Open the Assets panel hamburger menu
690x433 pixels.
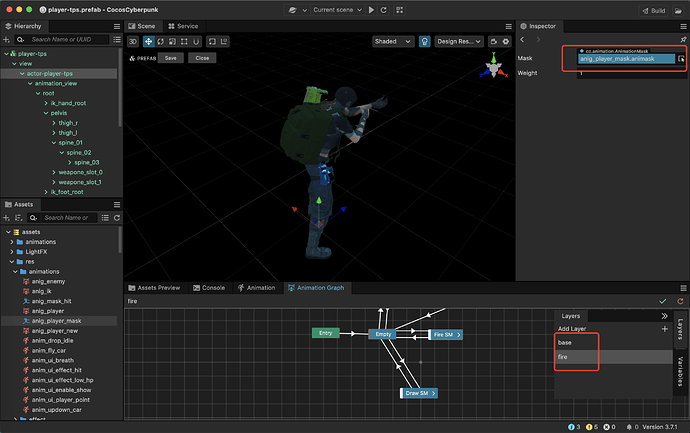[115, 203]
